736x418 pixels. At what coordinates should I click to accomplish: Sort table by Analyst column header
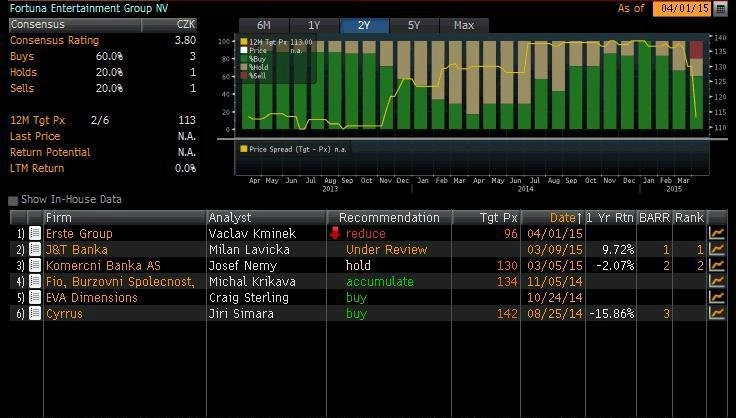point(267,218)
